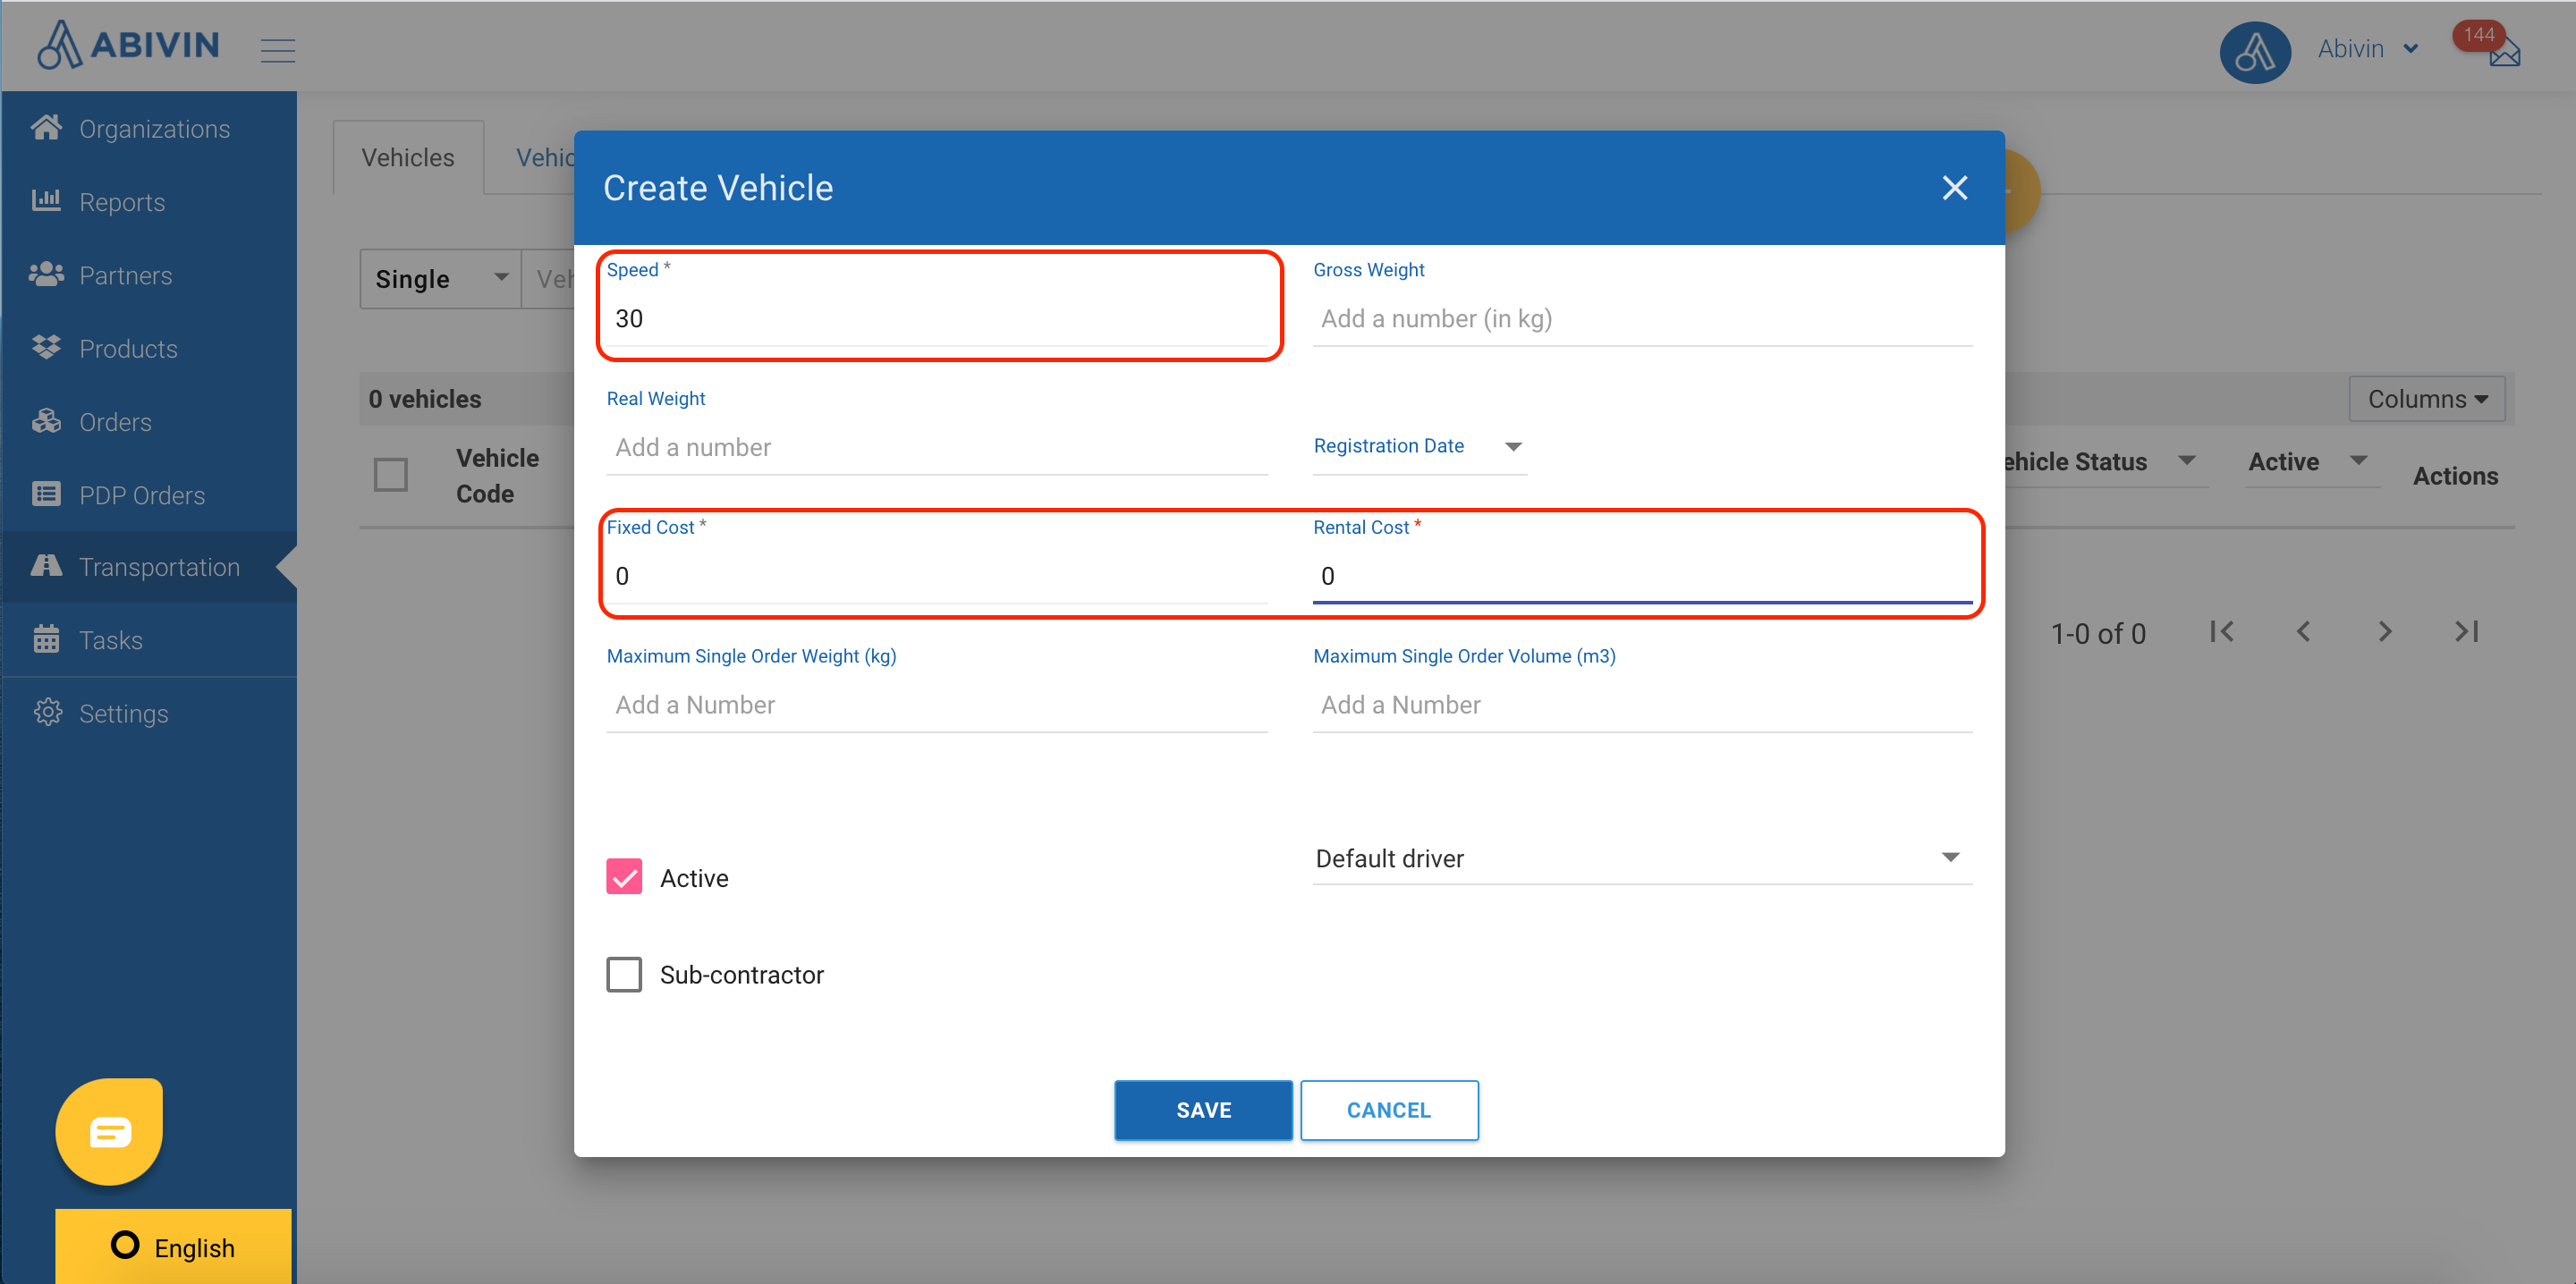Go to Partners in the sidebar
Viewport: 2576px width, 1284px height.
(125, 275)
